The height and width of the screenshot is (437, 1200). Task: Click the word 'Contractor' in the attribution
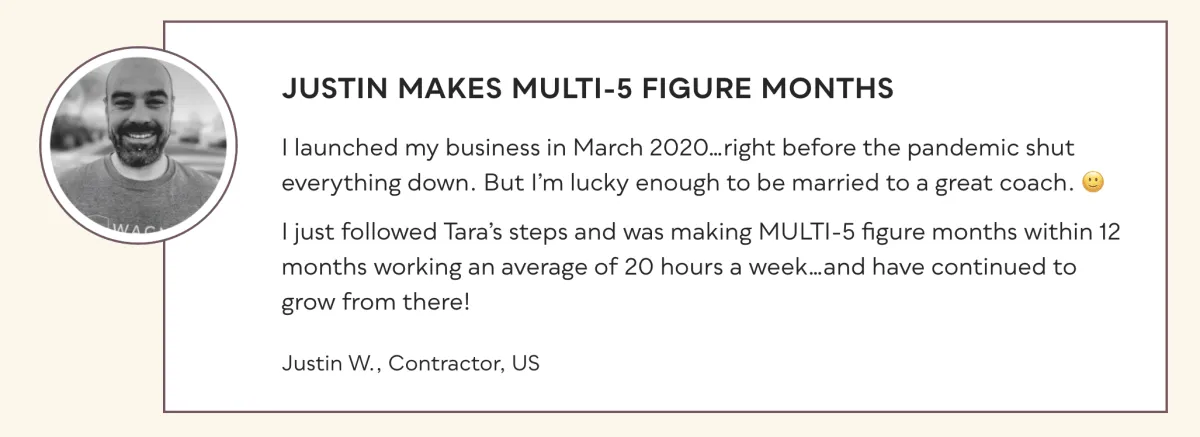442,364
